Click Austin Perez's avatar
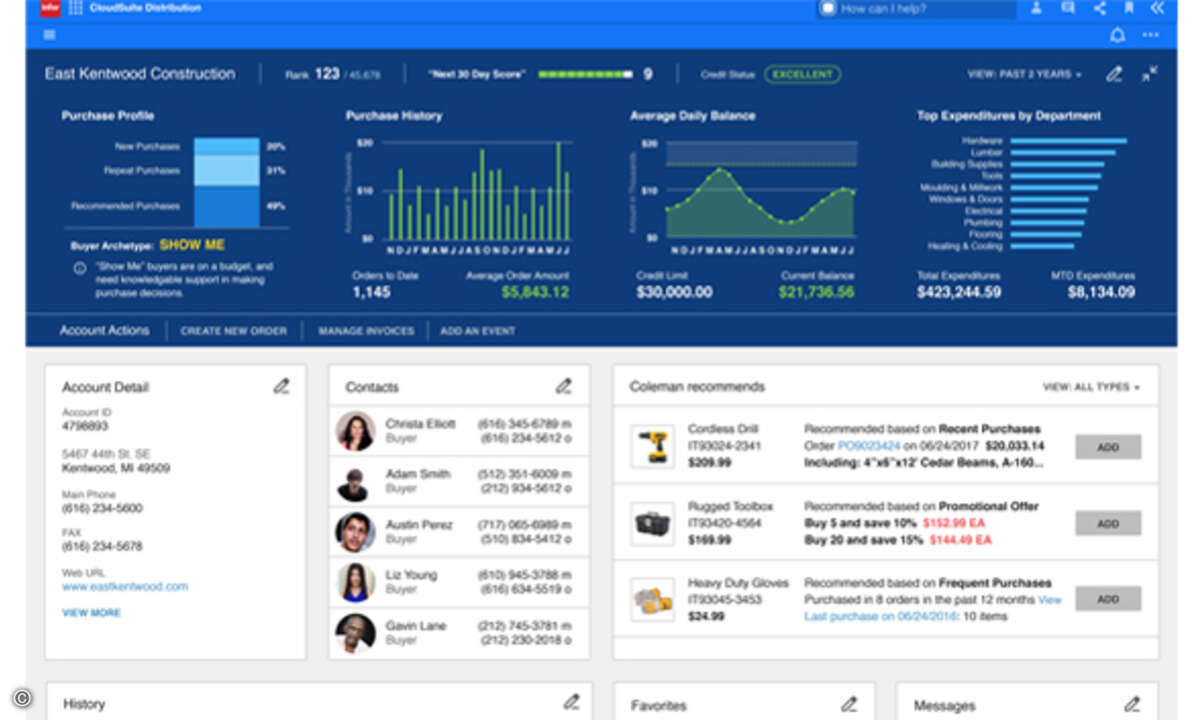This screenshot has height=720, width=1200. 355,532
